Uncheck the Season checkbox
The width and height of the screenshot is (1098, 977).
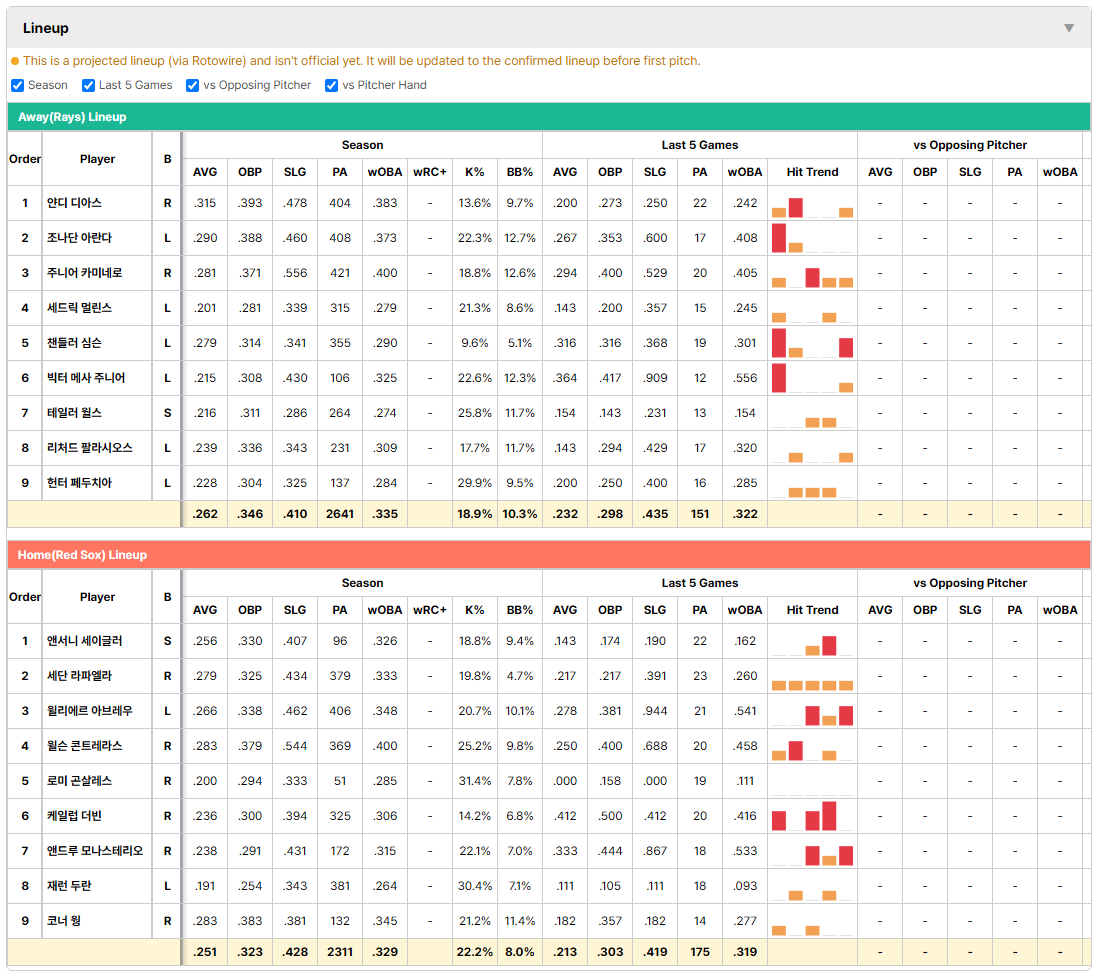(18, 85)
